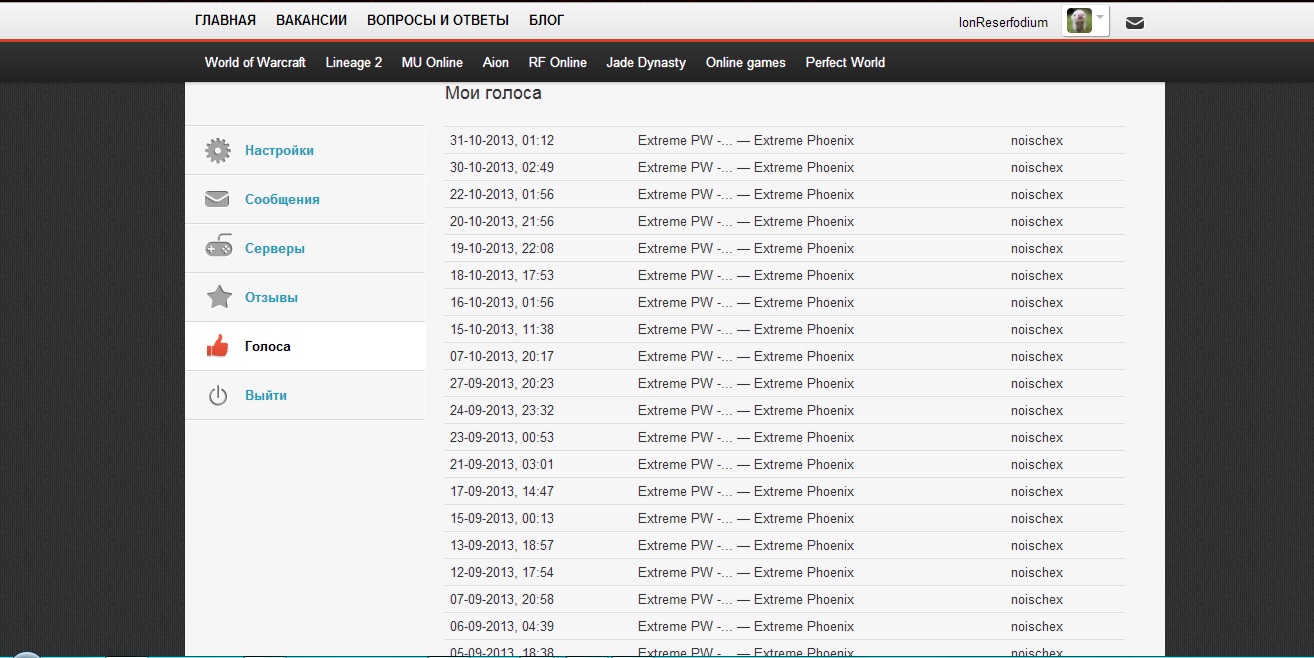The image size is (1314, 658).
Task: Click date 17-09-2013, 14:47
Action: click(x=502, y=492)
